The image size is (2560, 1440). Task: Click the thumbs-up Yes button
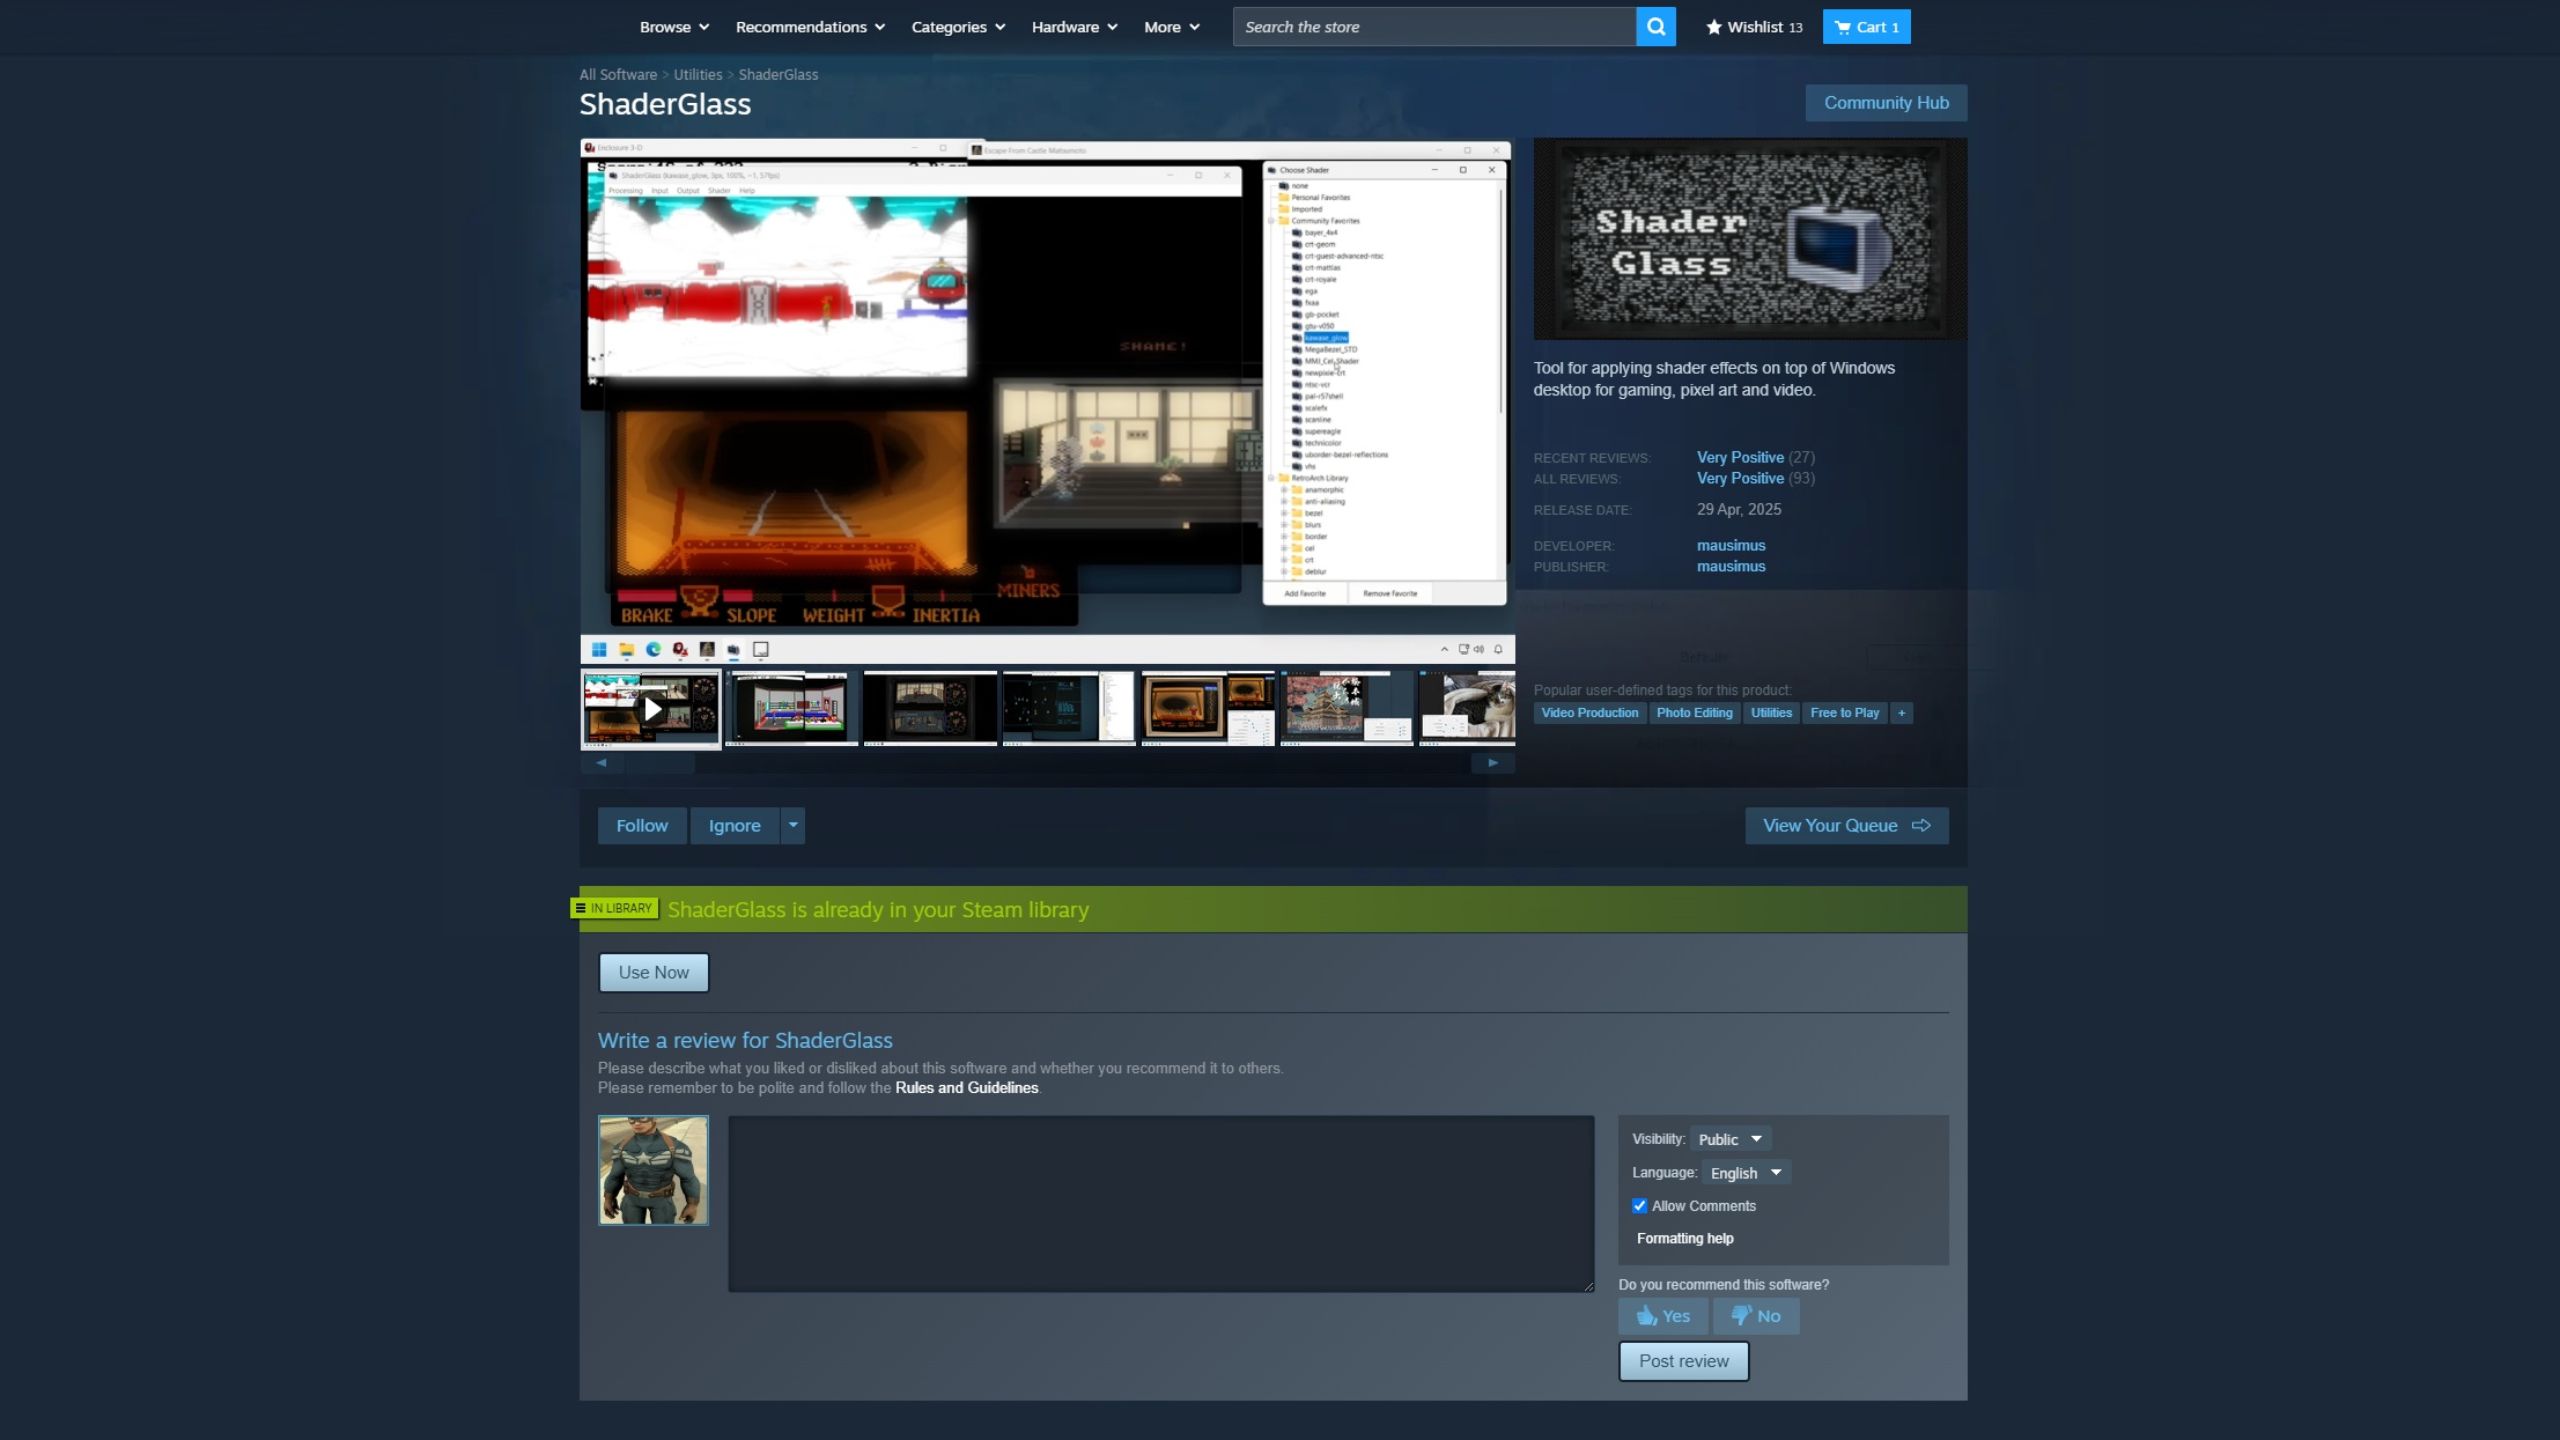(1663, 1316)
